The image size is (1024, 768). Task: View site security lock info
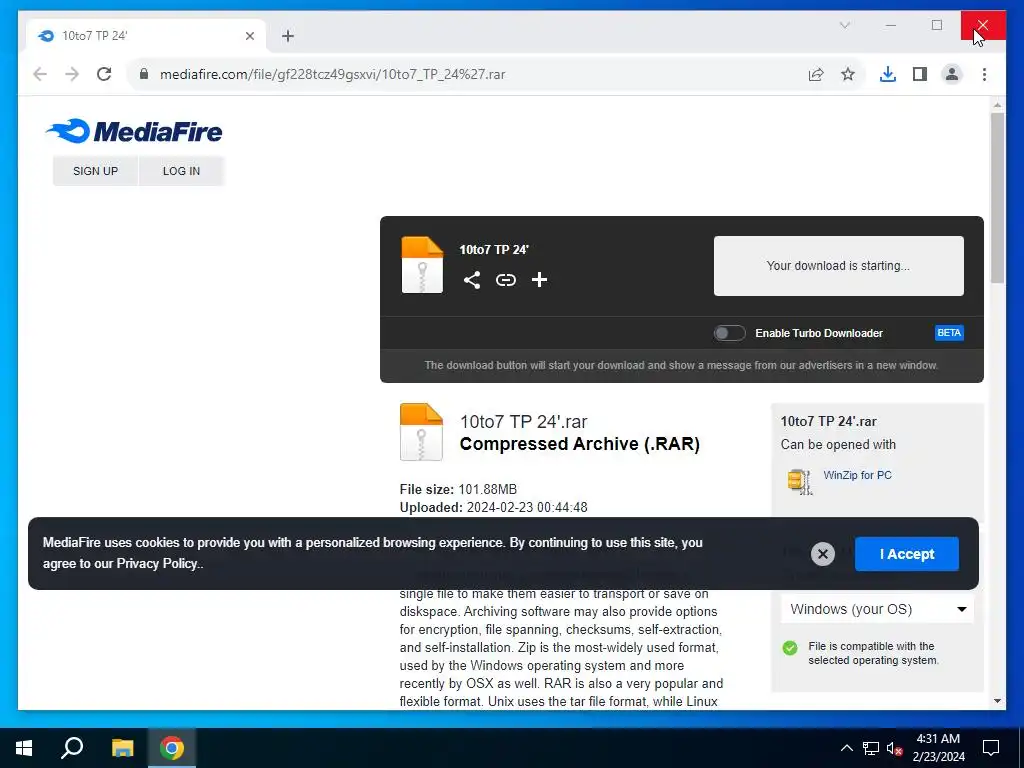pos(144,74)
